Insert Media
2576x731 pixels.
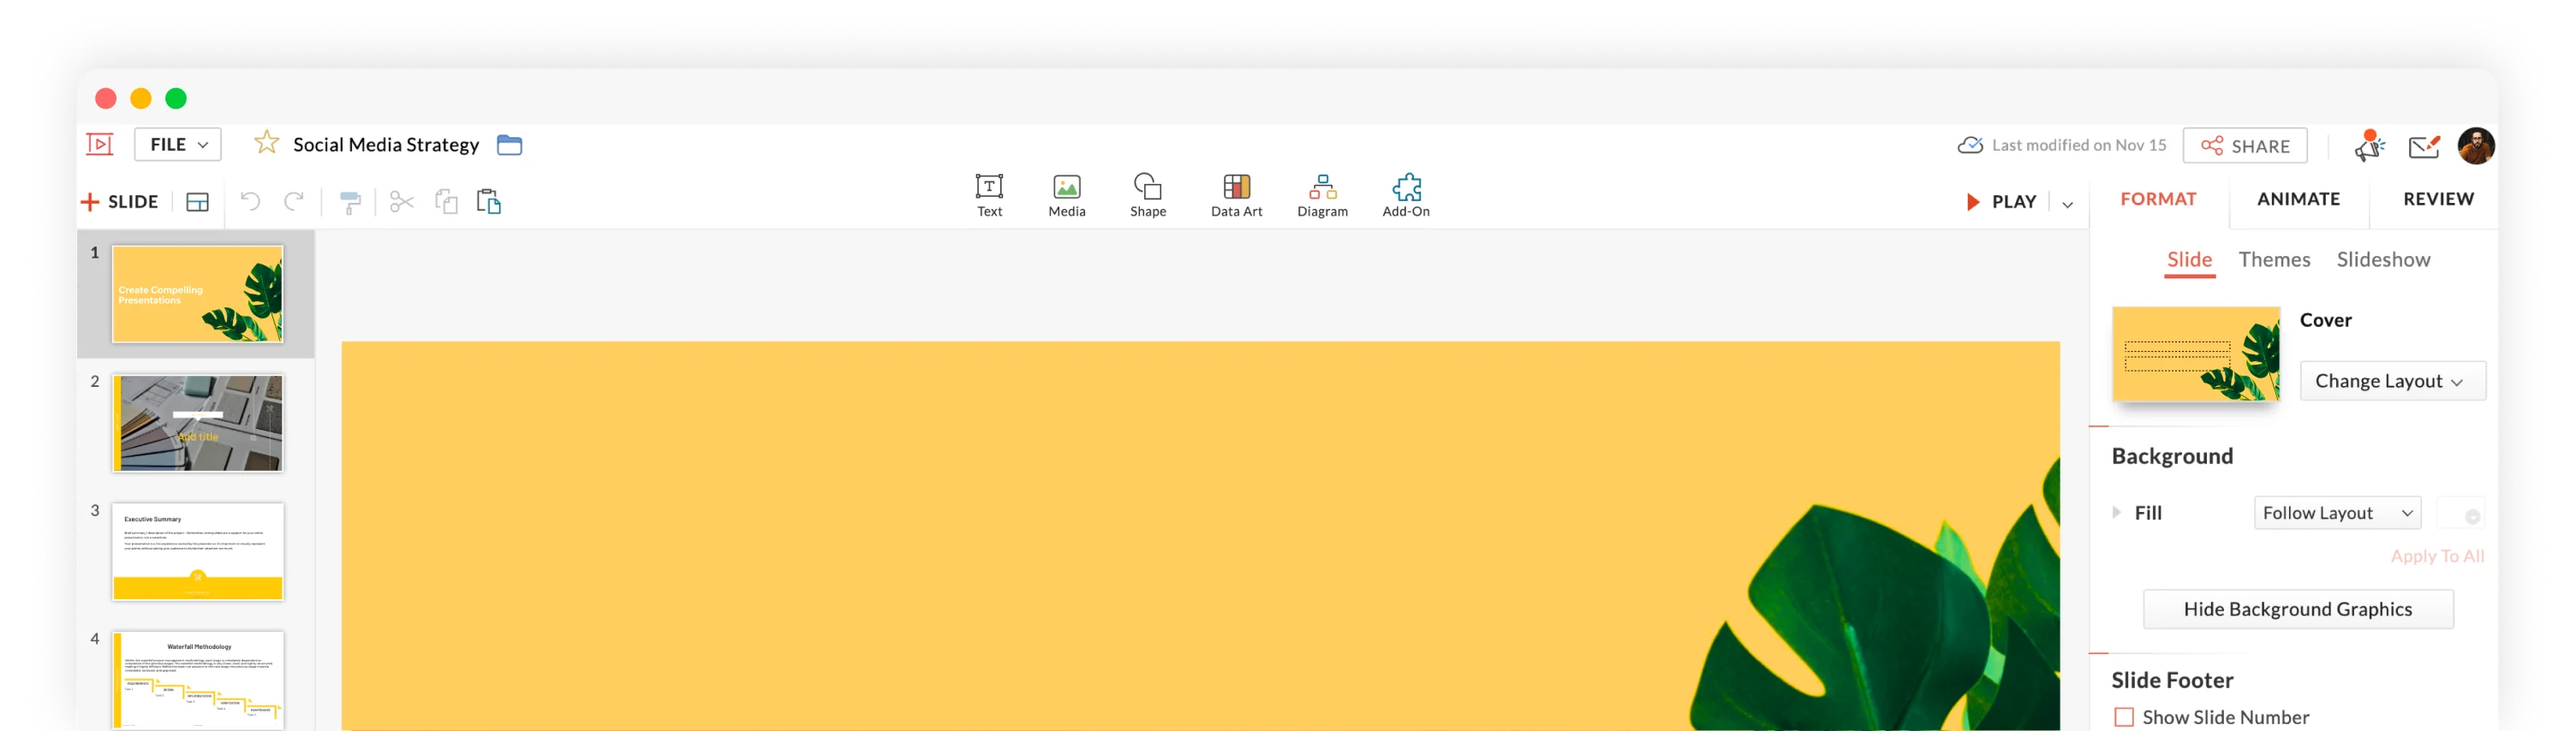click(1067, 195)
